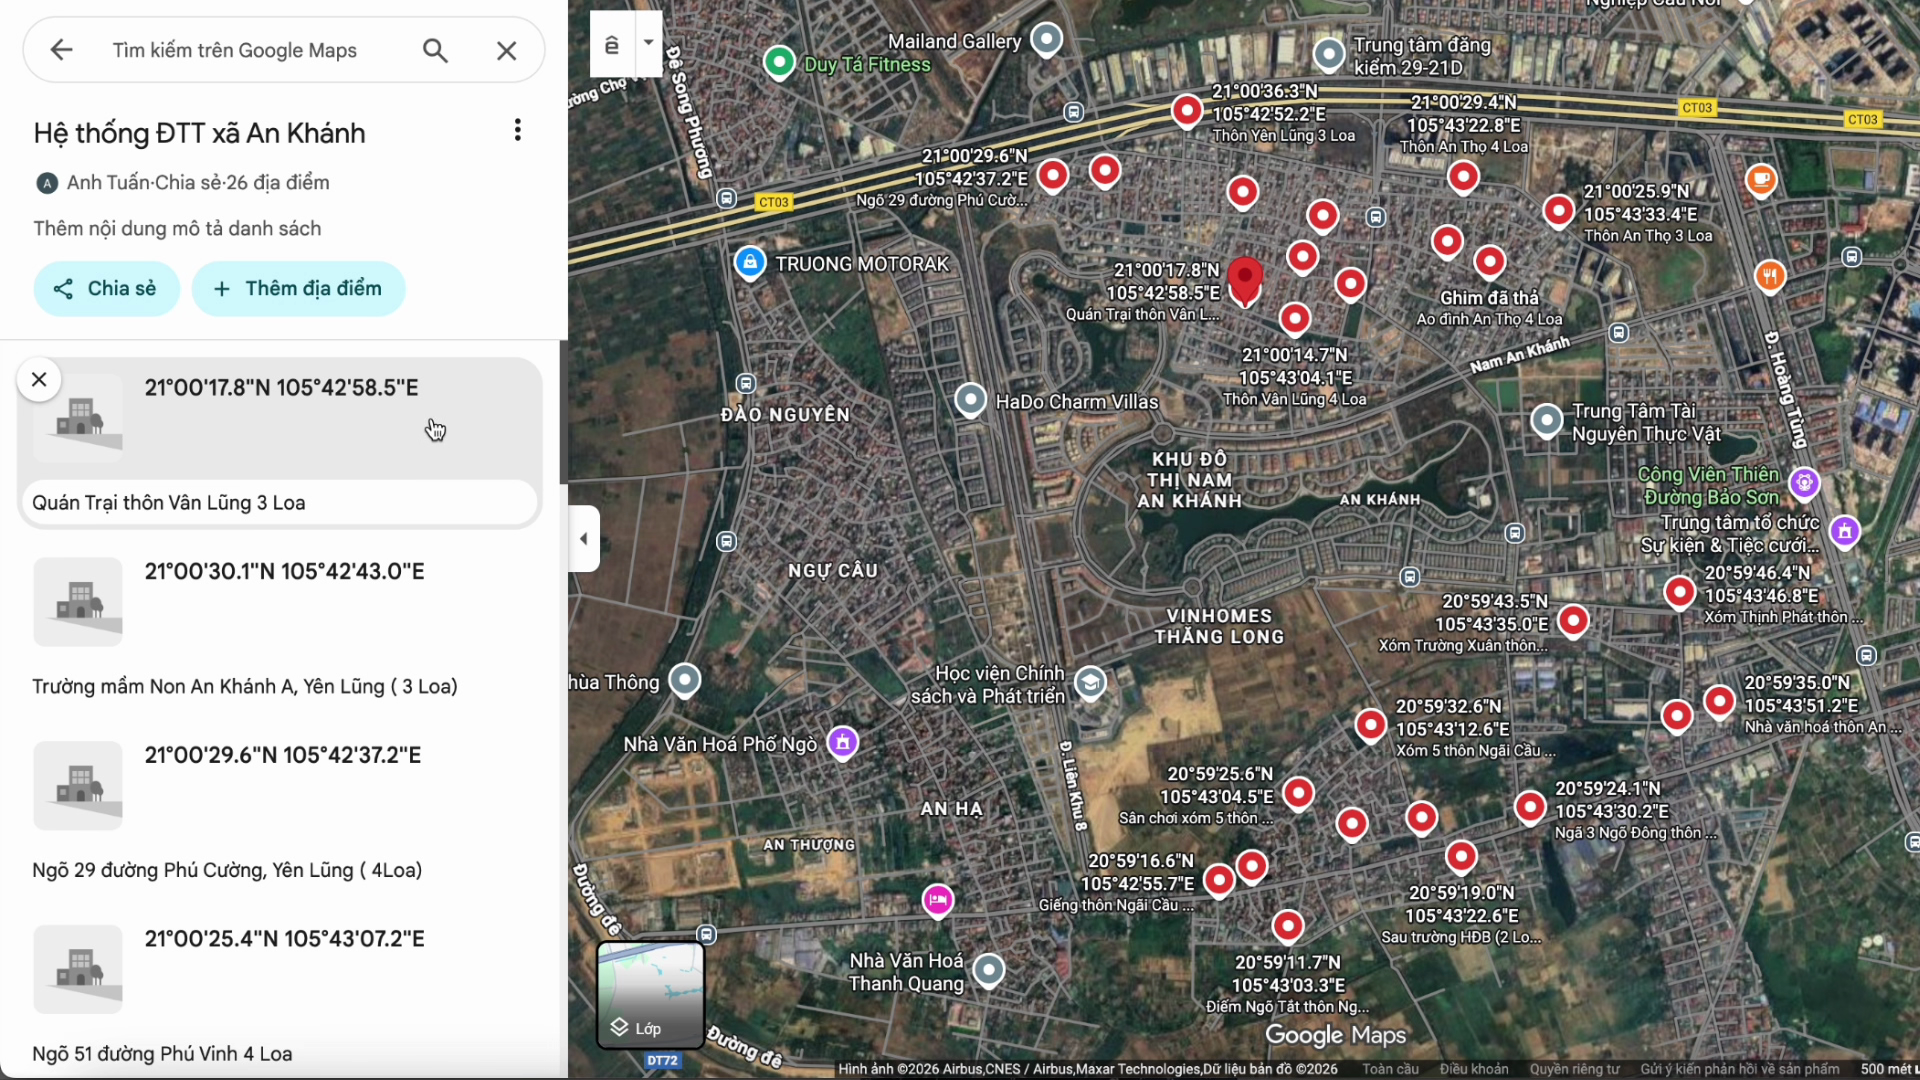Click the list title 'Hệ thống ĐTT xã An Khánh'

coord(199,133)
